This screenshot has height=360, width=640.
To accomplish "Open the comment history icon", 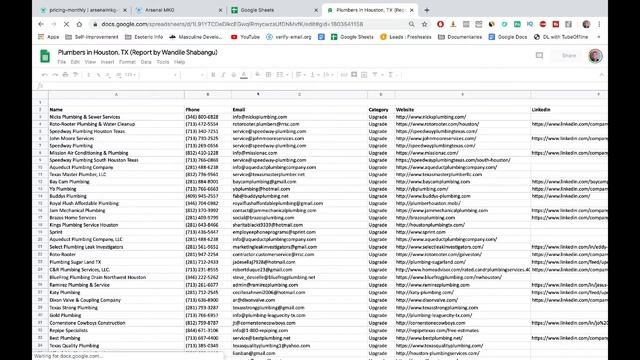I will [539, 56].
